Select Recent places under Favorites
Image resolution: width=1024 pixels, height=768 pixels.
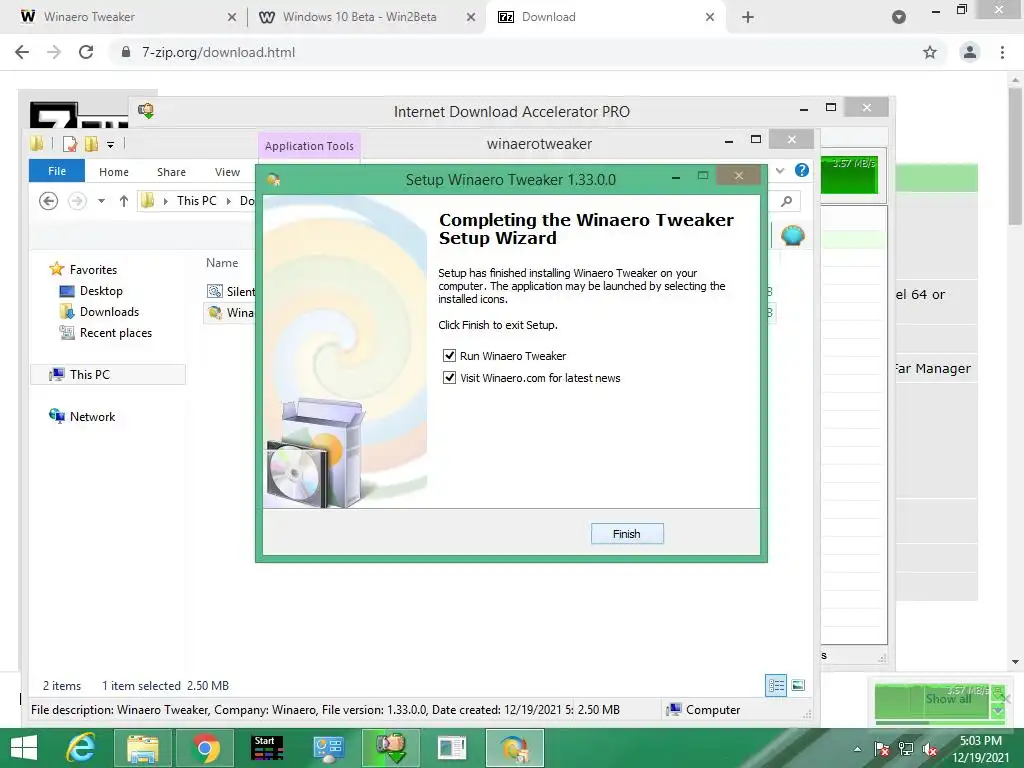(x=116, y=332)
